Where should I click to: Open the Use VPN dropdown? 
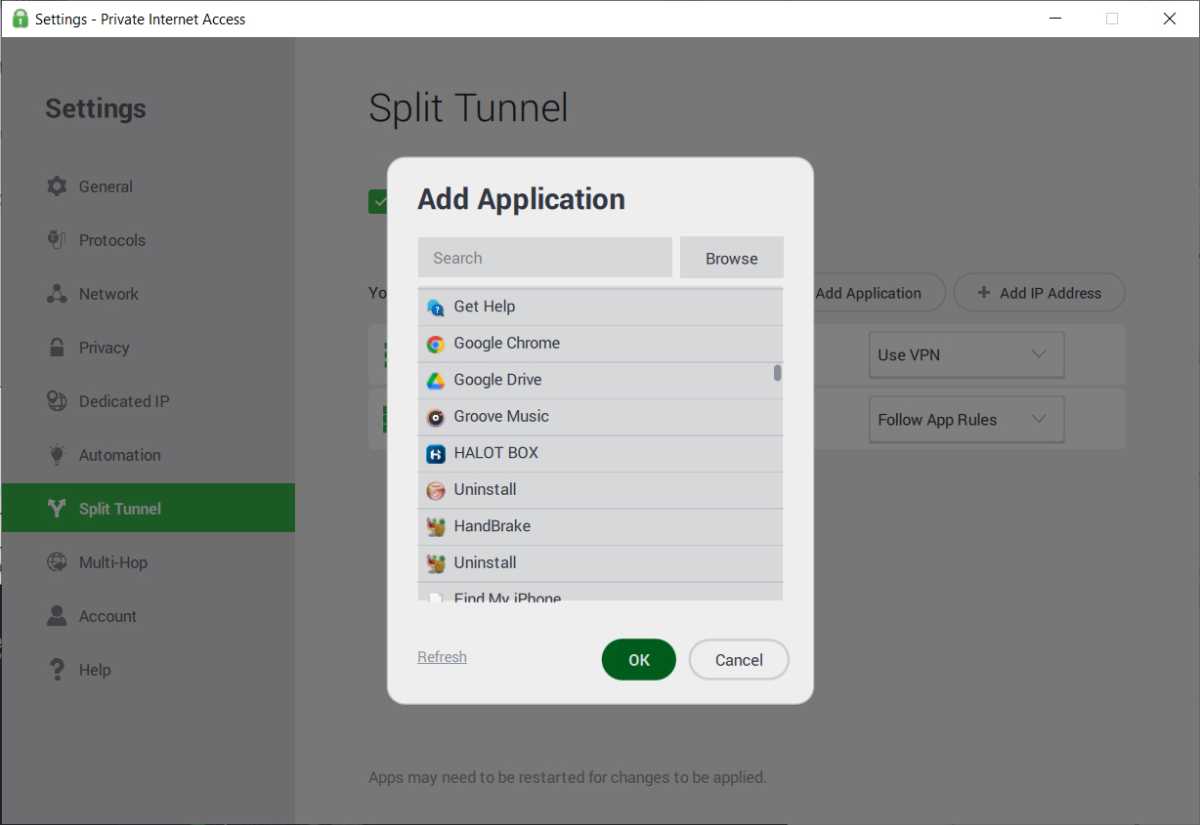click(966, 355)
